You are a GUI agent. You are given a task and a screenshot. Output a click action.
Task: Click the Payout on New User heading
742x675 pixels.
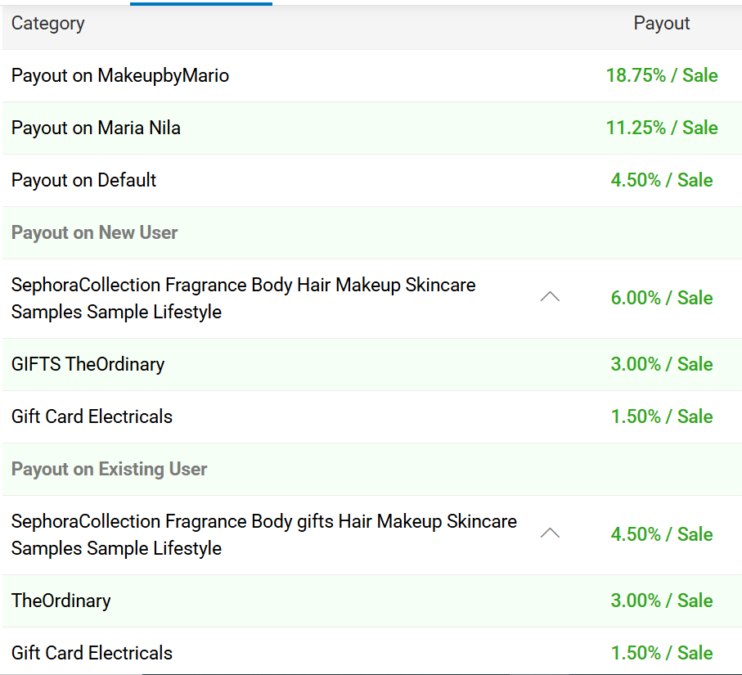[x=94, y=232]
